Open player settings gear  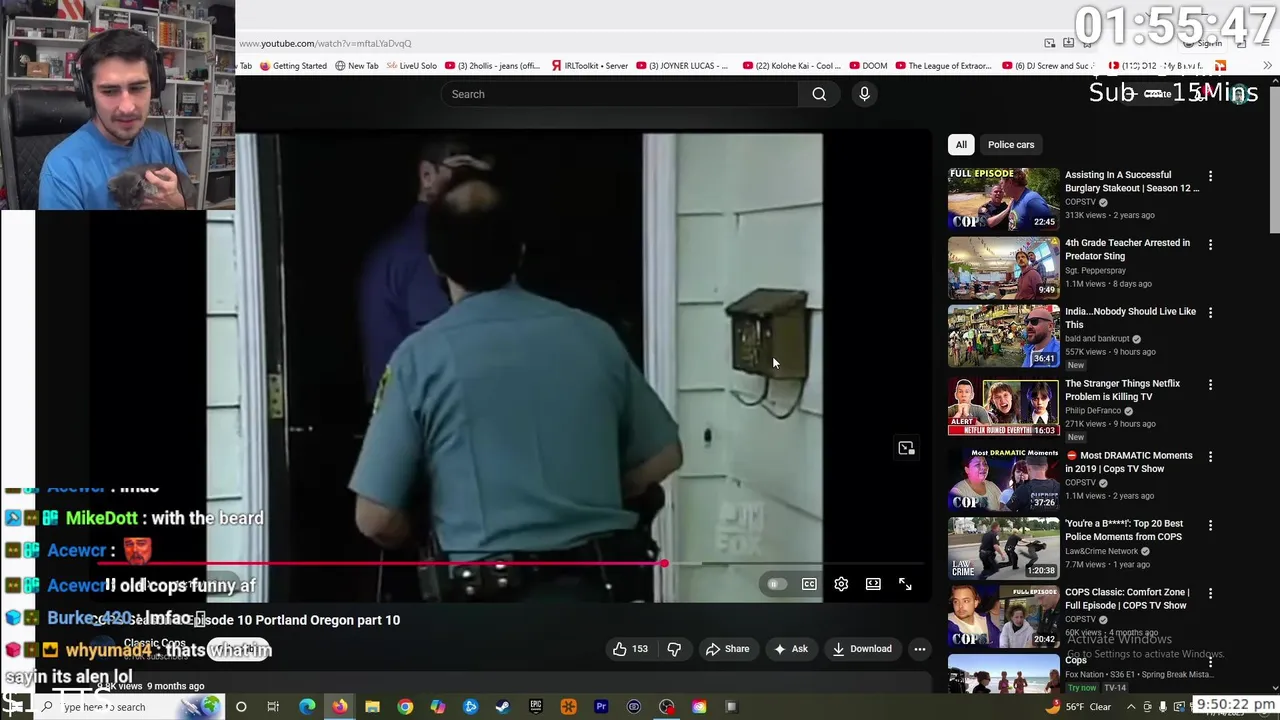pos(841,584)
